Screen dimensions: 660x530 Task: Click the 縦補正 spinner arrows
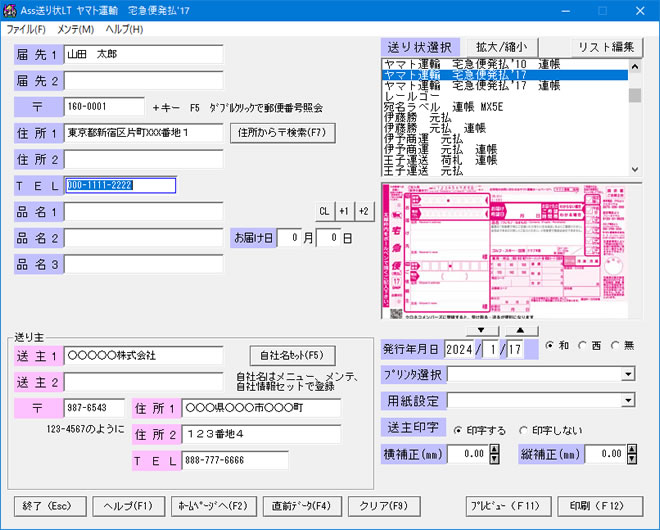point(632,454)
